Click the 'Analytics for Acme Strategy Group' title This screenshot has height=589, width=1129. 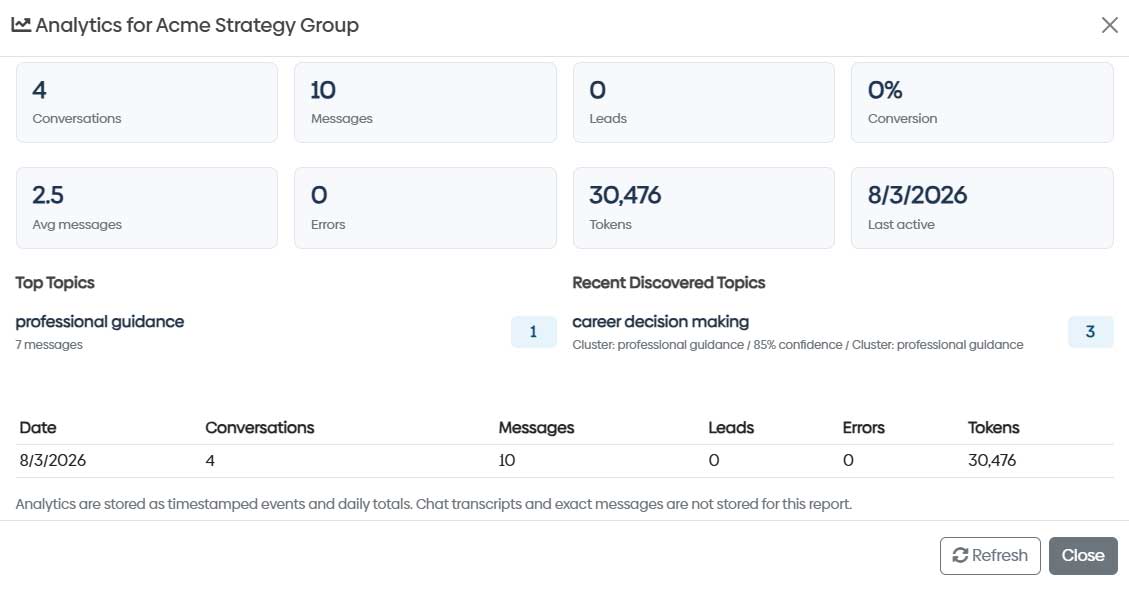coord(197,25)
